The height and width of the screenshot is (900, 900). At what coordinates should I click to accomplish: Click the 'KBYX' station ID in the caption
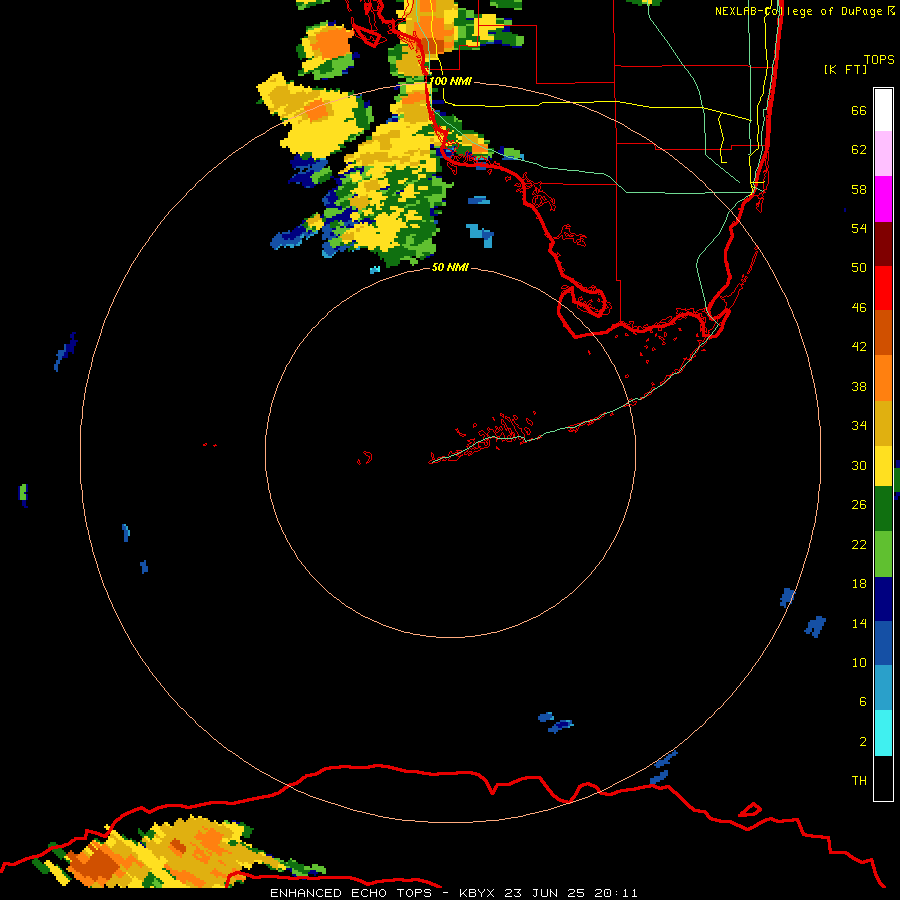pyautogui.click(x=476, y=893)
